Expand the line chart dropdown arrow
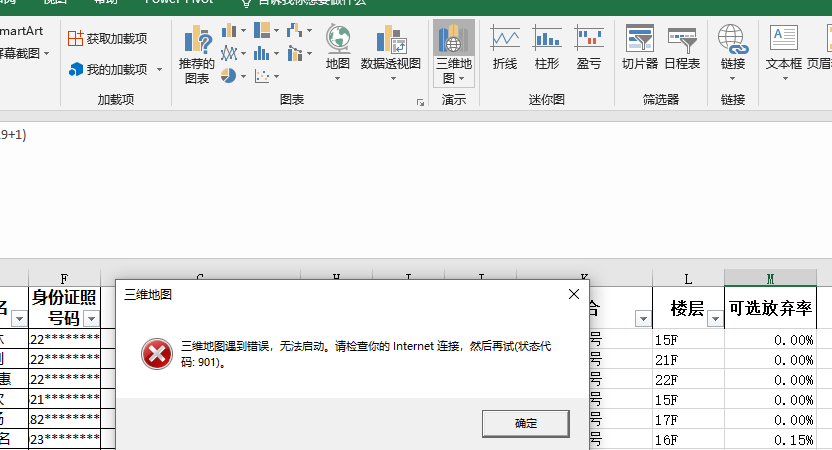This screenshot has width=832, height=450. [x=244, y=54]
